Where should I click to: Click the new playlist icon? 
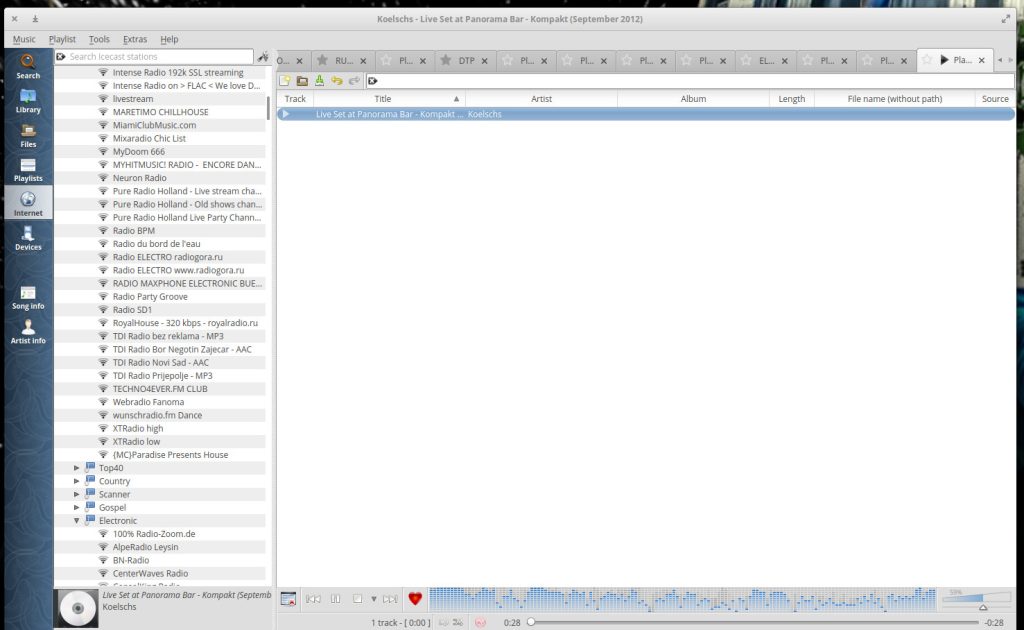[x=285, y=81]
